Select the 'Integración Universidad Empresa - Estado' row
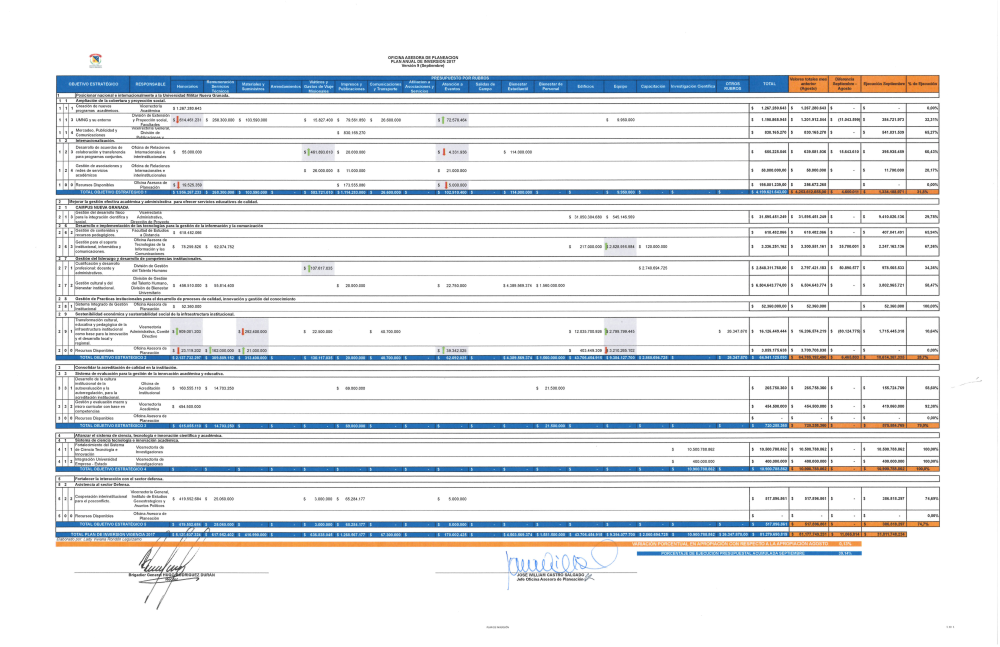This screenshot has height=647, width=1000. point(497,461)
